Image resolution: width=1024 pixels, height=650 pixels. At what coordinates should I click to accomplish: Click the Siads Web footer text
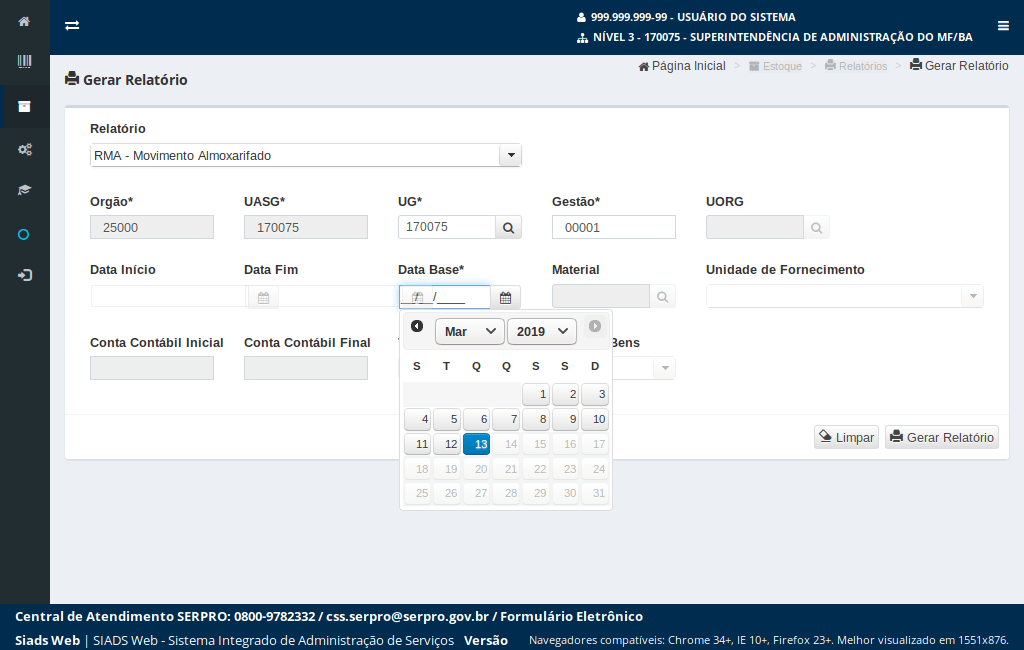coord(48,640)
